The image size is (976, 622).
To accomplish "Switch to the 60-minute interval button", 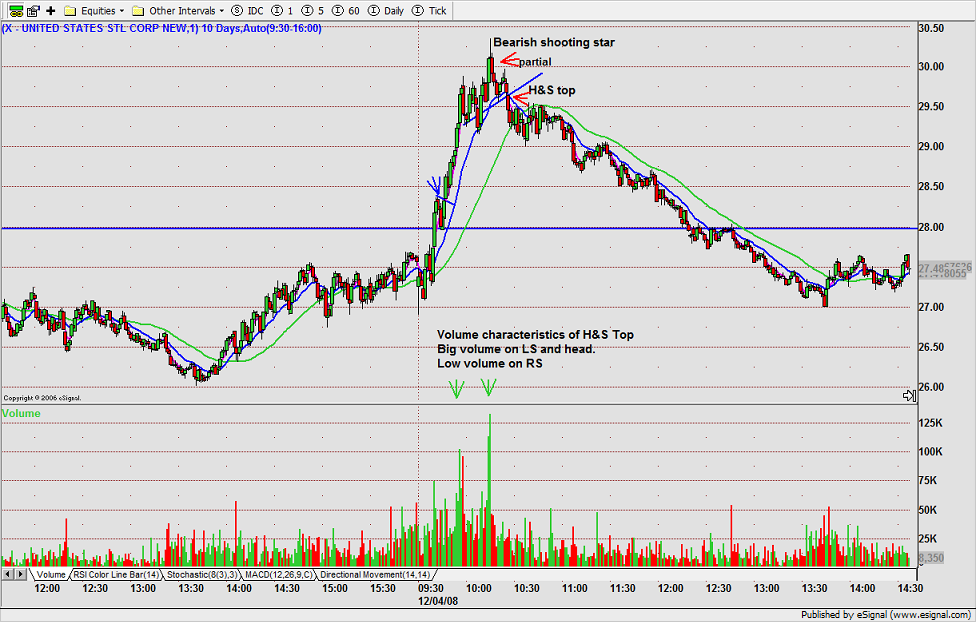I will 346,11.
